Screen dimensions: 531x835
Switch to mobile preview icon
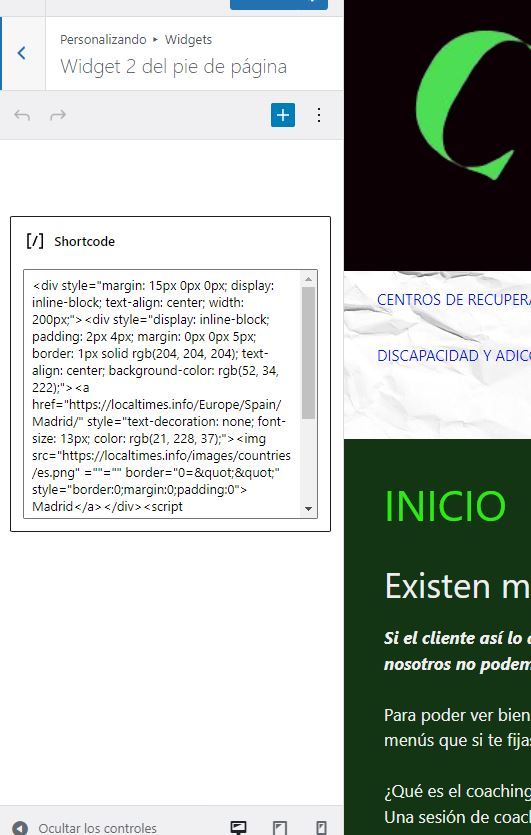(x=321, y=828)
